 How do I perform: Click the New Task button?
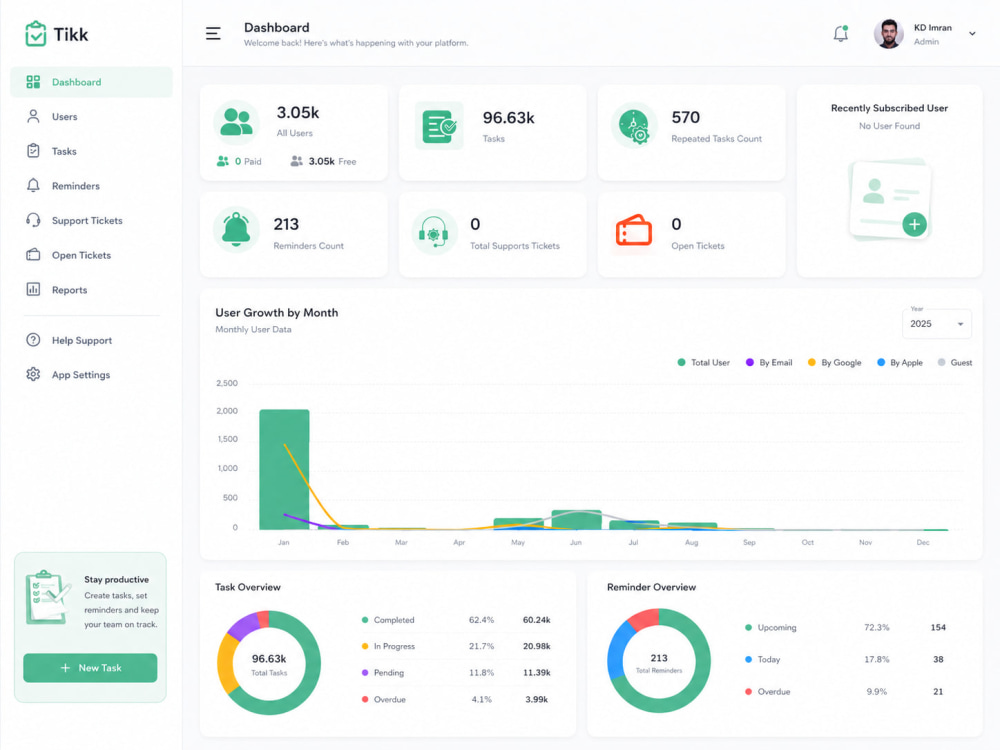(90, 668)
